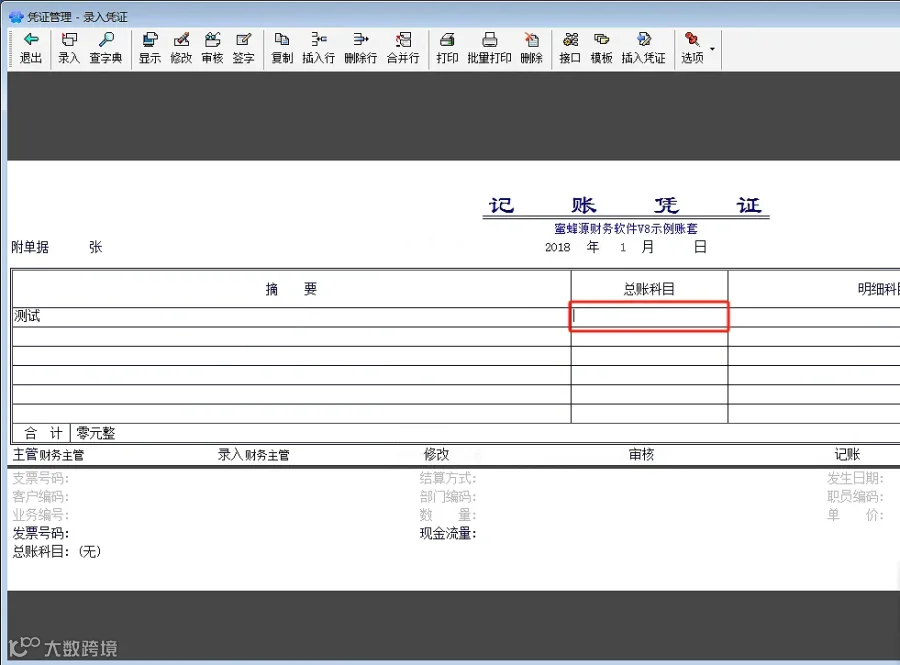Viewport: 900px width, 665px height.
Task: Open the 查字典 dictionary lookup tool
Action: [106, 48]
